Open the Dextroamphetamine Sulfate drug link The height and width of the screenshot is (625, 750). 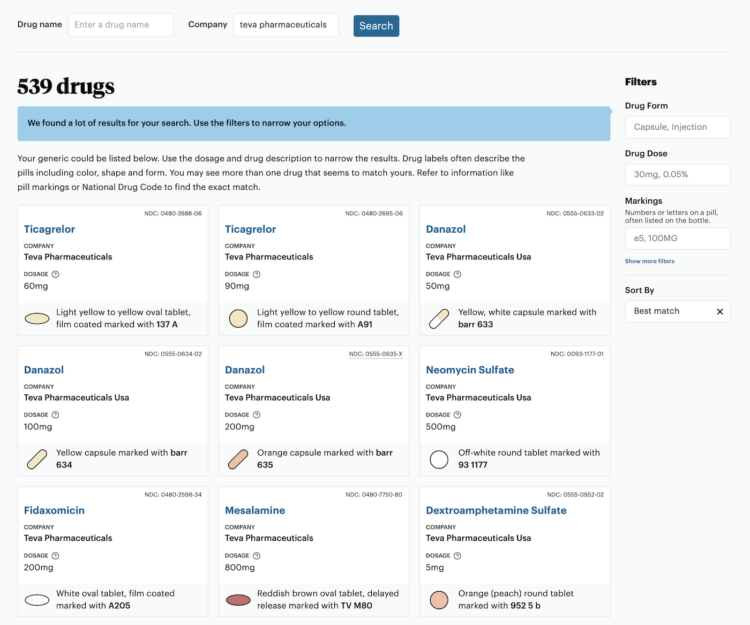click(x=496, y=510)
